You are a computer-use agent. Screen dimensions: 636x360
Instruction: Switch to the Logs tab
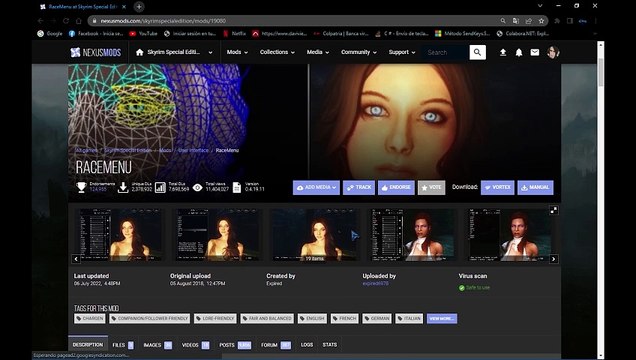(x=307, y=345)
